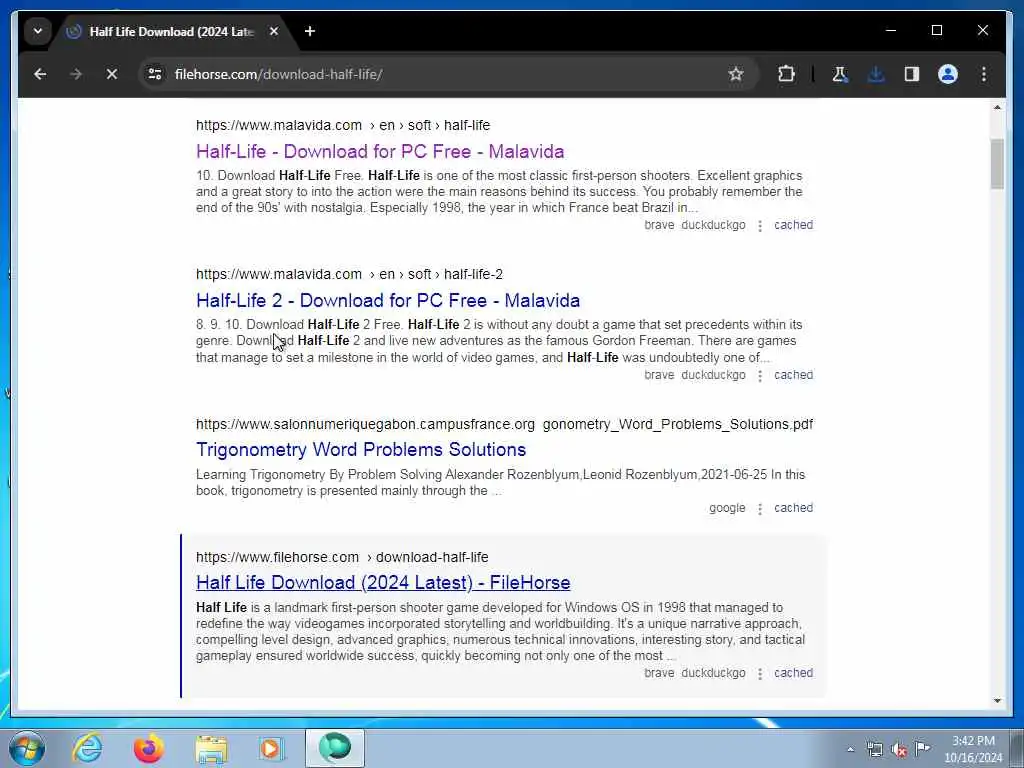Image resolution: width=1024 pixels, height=768 pixels.
Task: Launch Firefox from taskbar
Action: [x=149, y=748]
